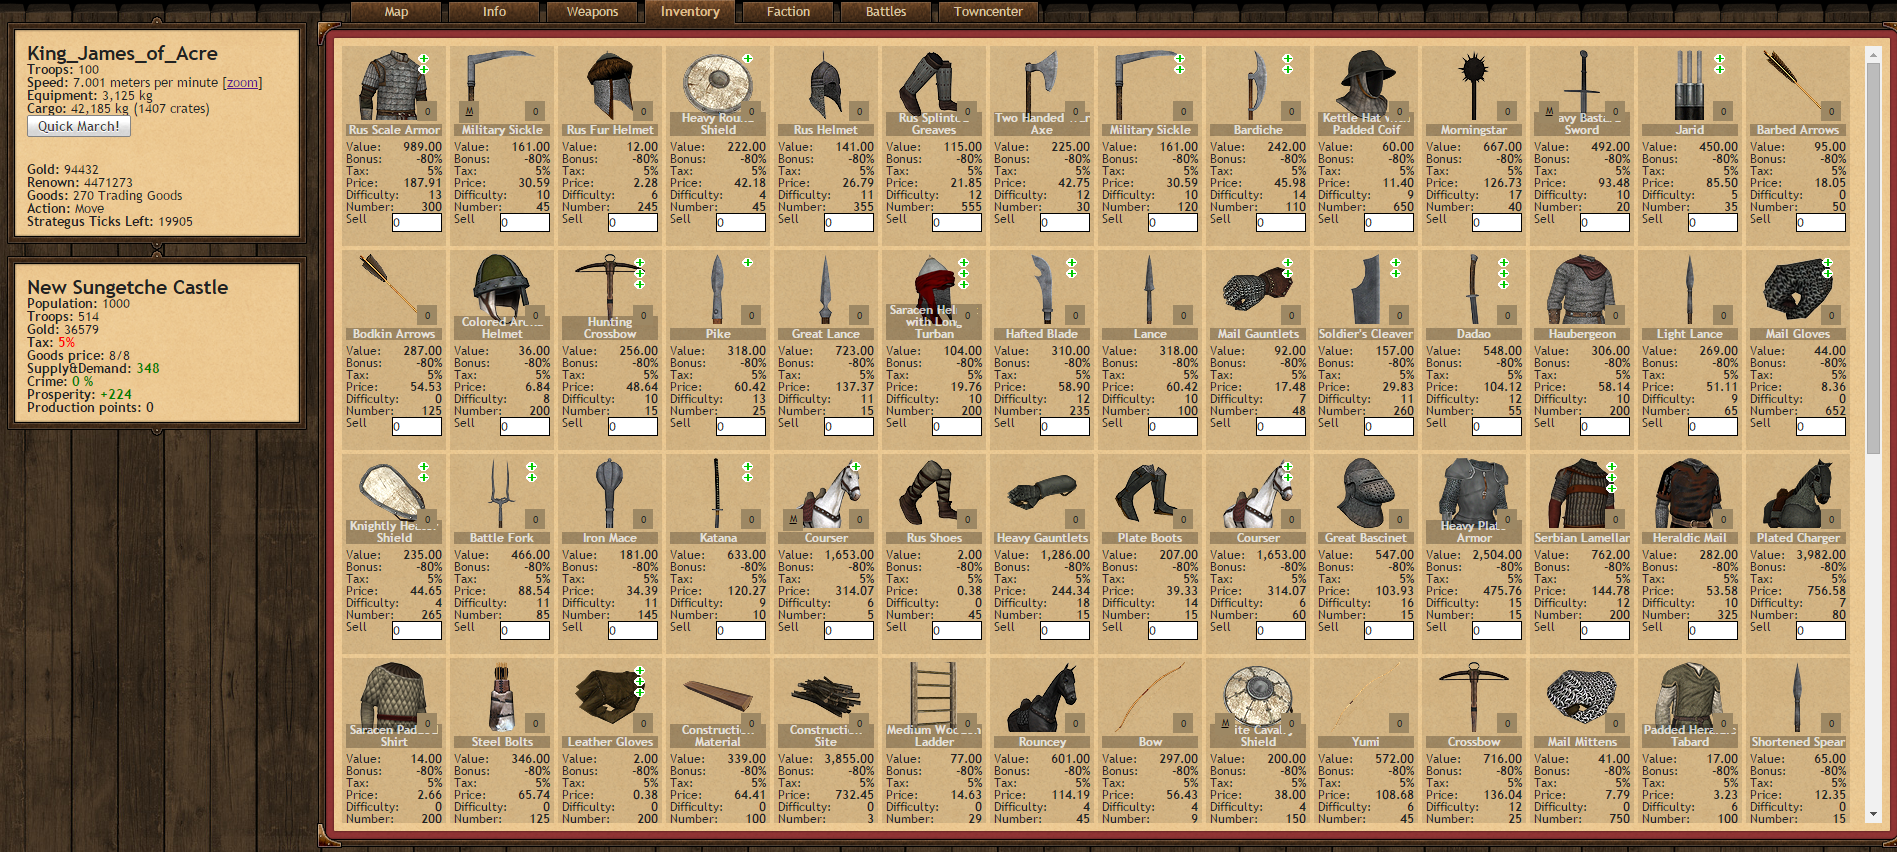Select the Mail Mittens icon

click(1582, 698)
